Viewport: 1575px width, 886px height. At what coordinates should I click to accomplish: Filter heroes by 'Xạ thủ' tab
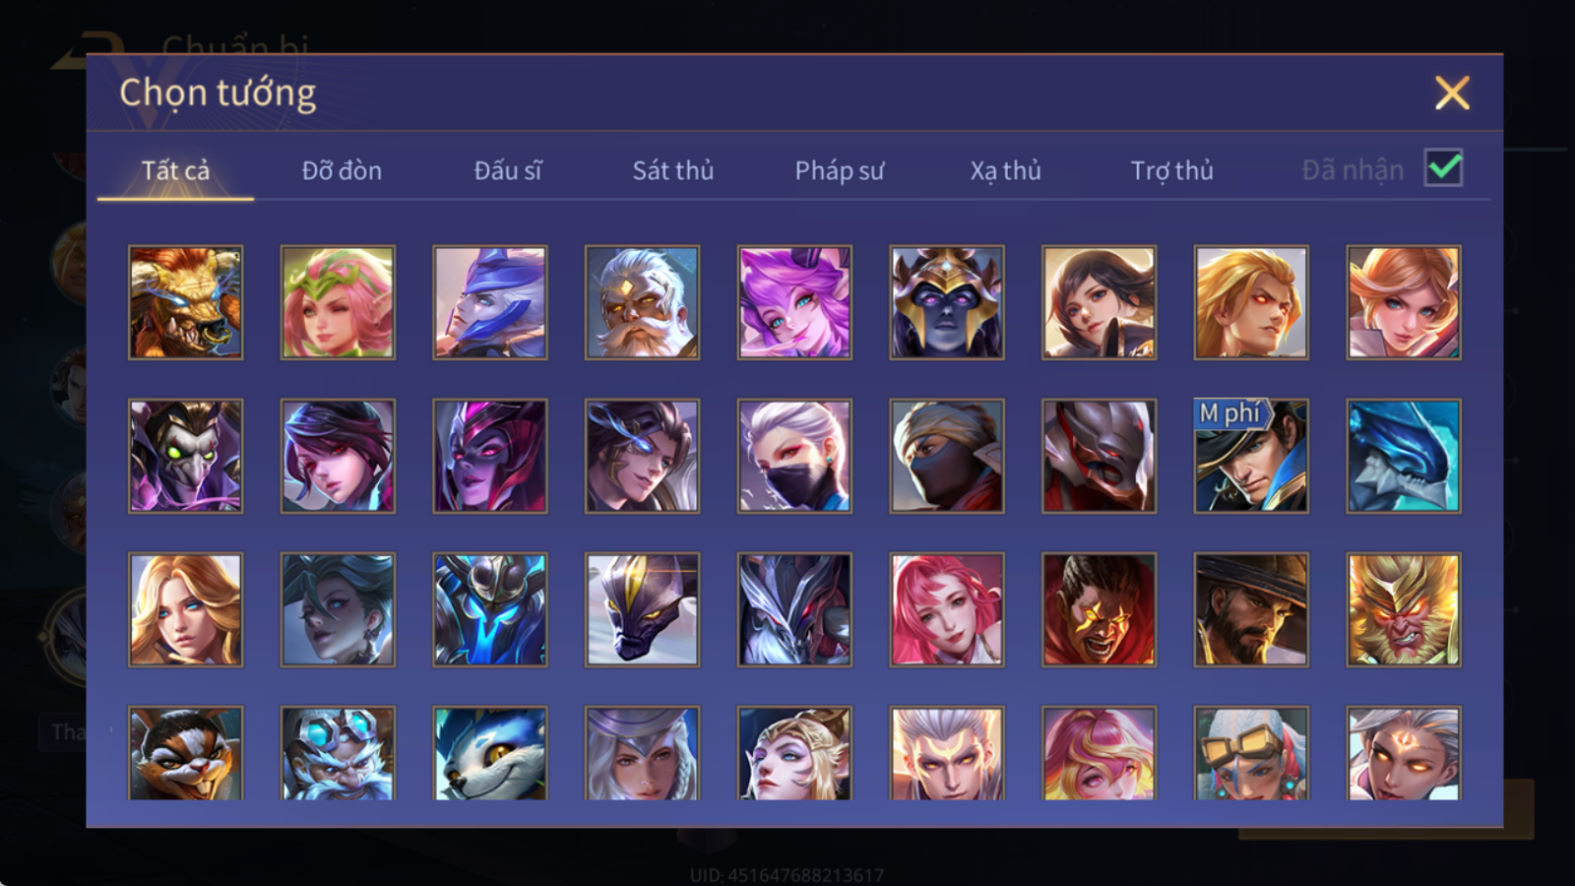1005,171
